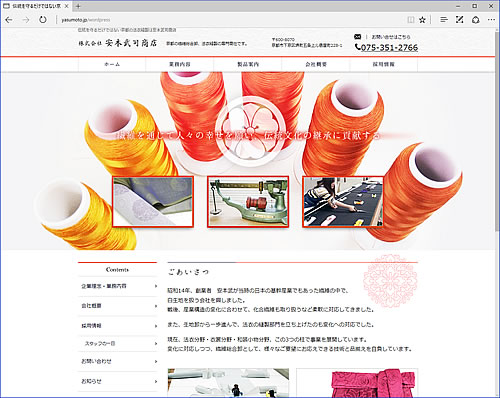Click the browser refresh icon
Screen dimensions: 500x398
[43, 20]
